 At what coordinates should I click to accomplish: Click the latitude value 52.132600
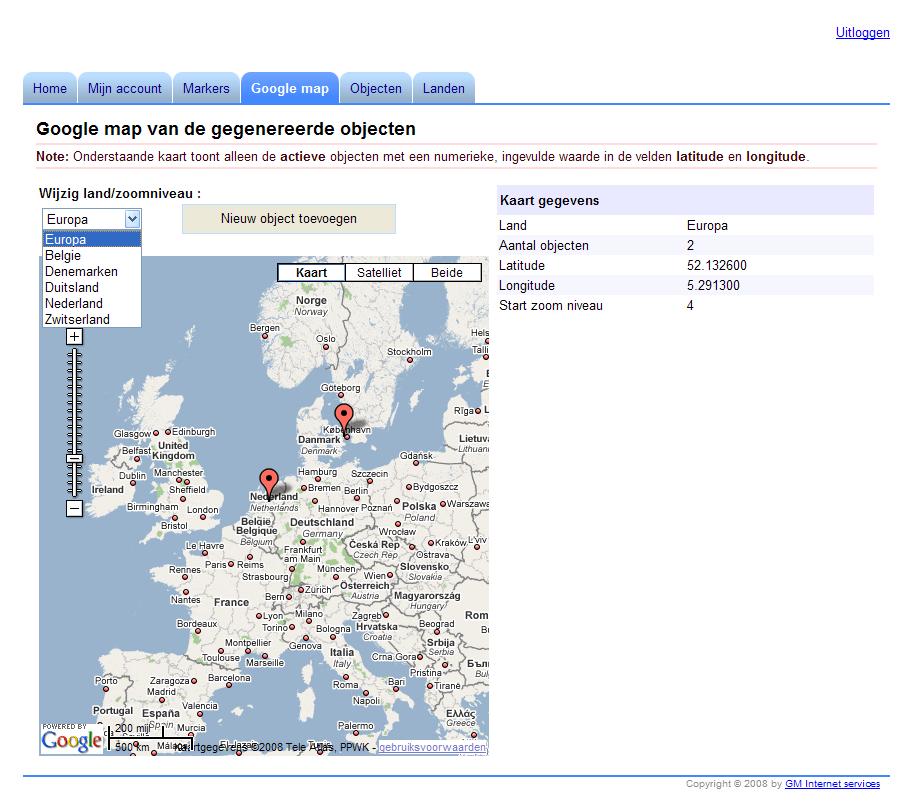point(716,266)
